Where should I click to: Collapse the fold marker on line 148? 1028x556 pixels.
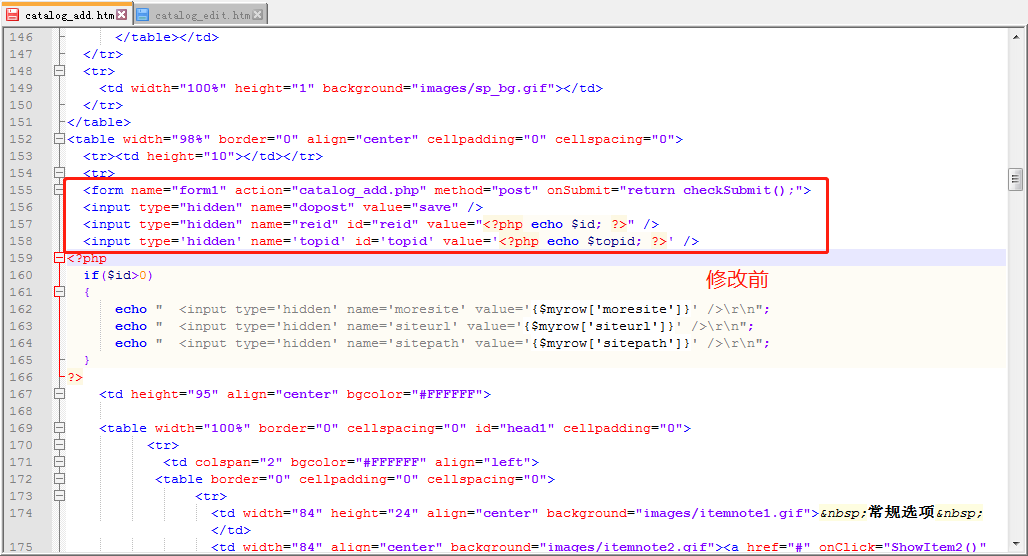pos(59,71)
